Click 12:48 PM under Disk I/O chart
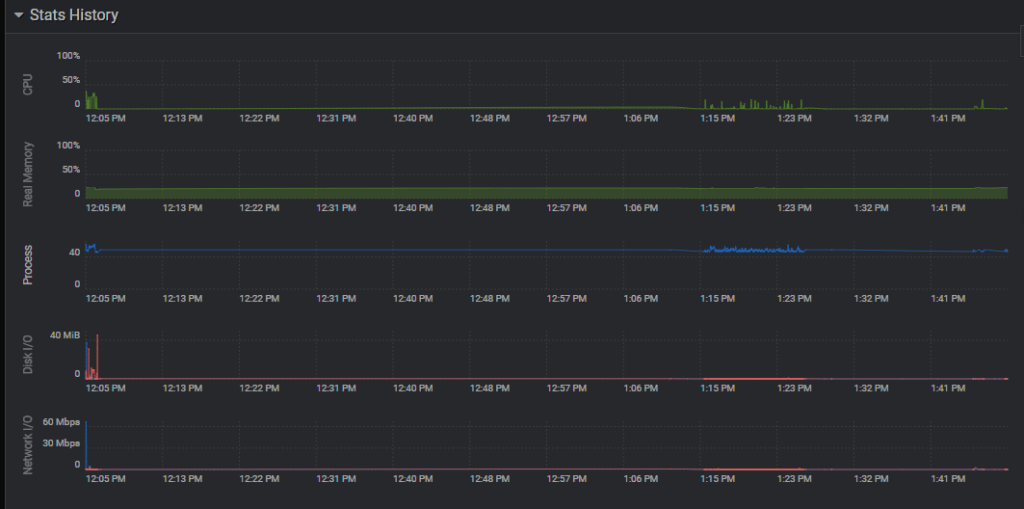The width and height of the screenshot is (1024, 509). pos(490,388)
